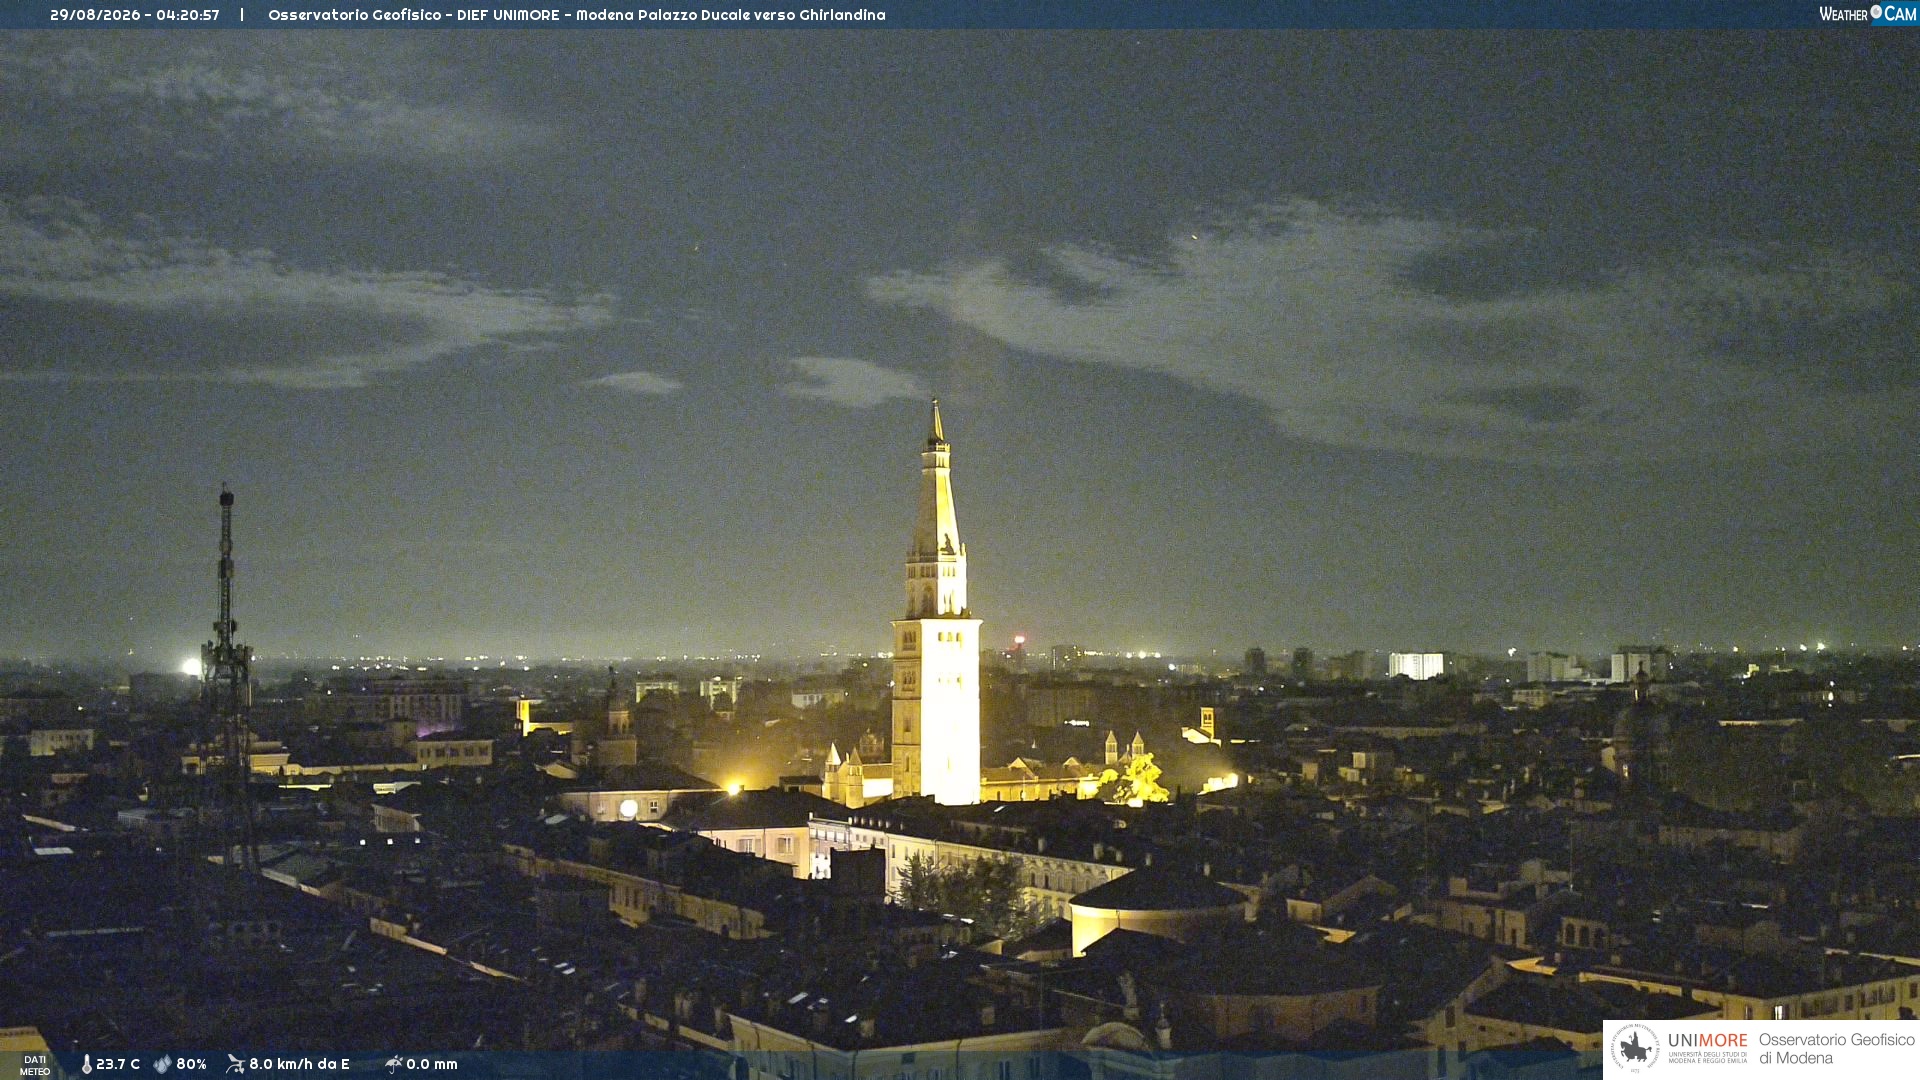Click the 29/08/2026 date and time stamp
This screenshot has height=1080, width=1920.
134,15
